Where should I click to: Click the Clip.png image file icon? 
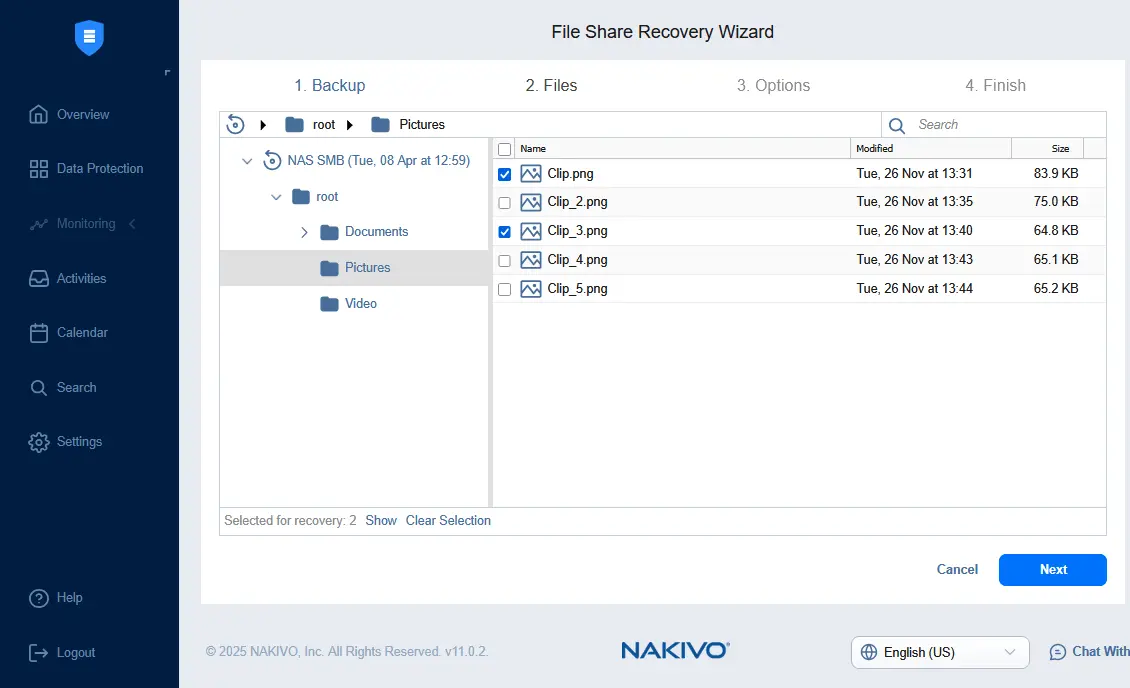click(x=530, y=174)
